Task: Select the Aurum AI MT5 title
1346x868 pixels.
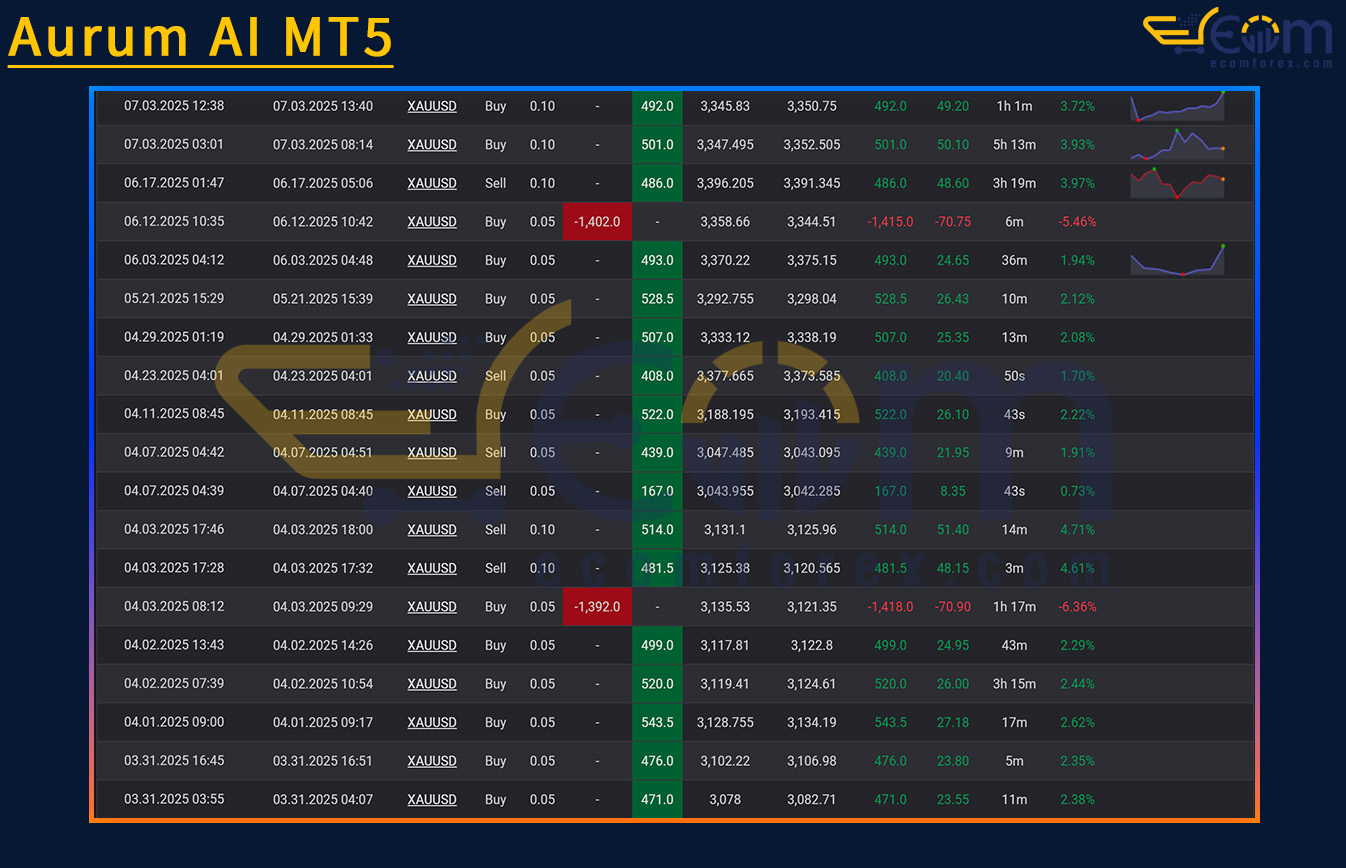Action: click(x=200, y=38)
